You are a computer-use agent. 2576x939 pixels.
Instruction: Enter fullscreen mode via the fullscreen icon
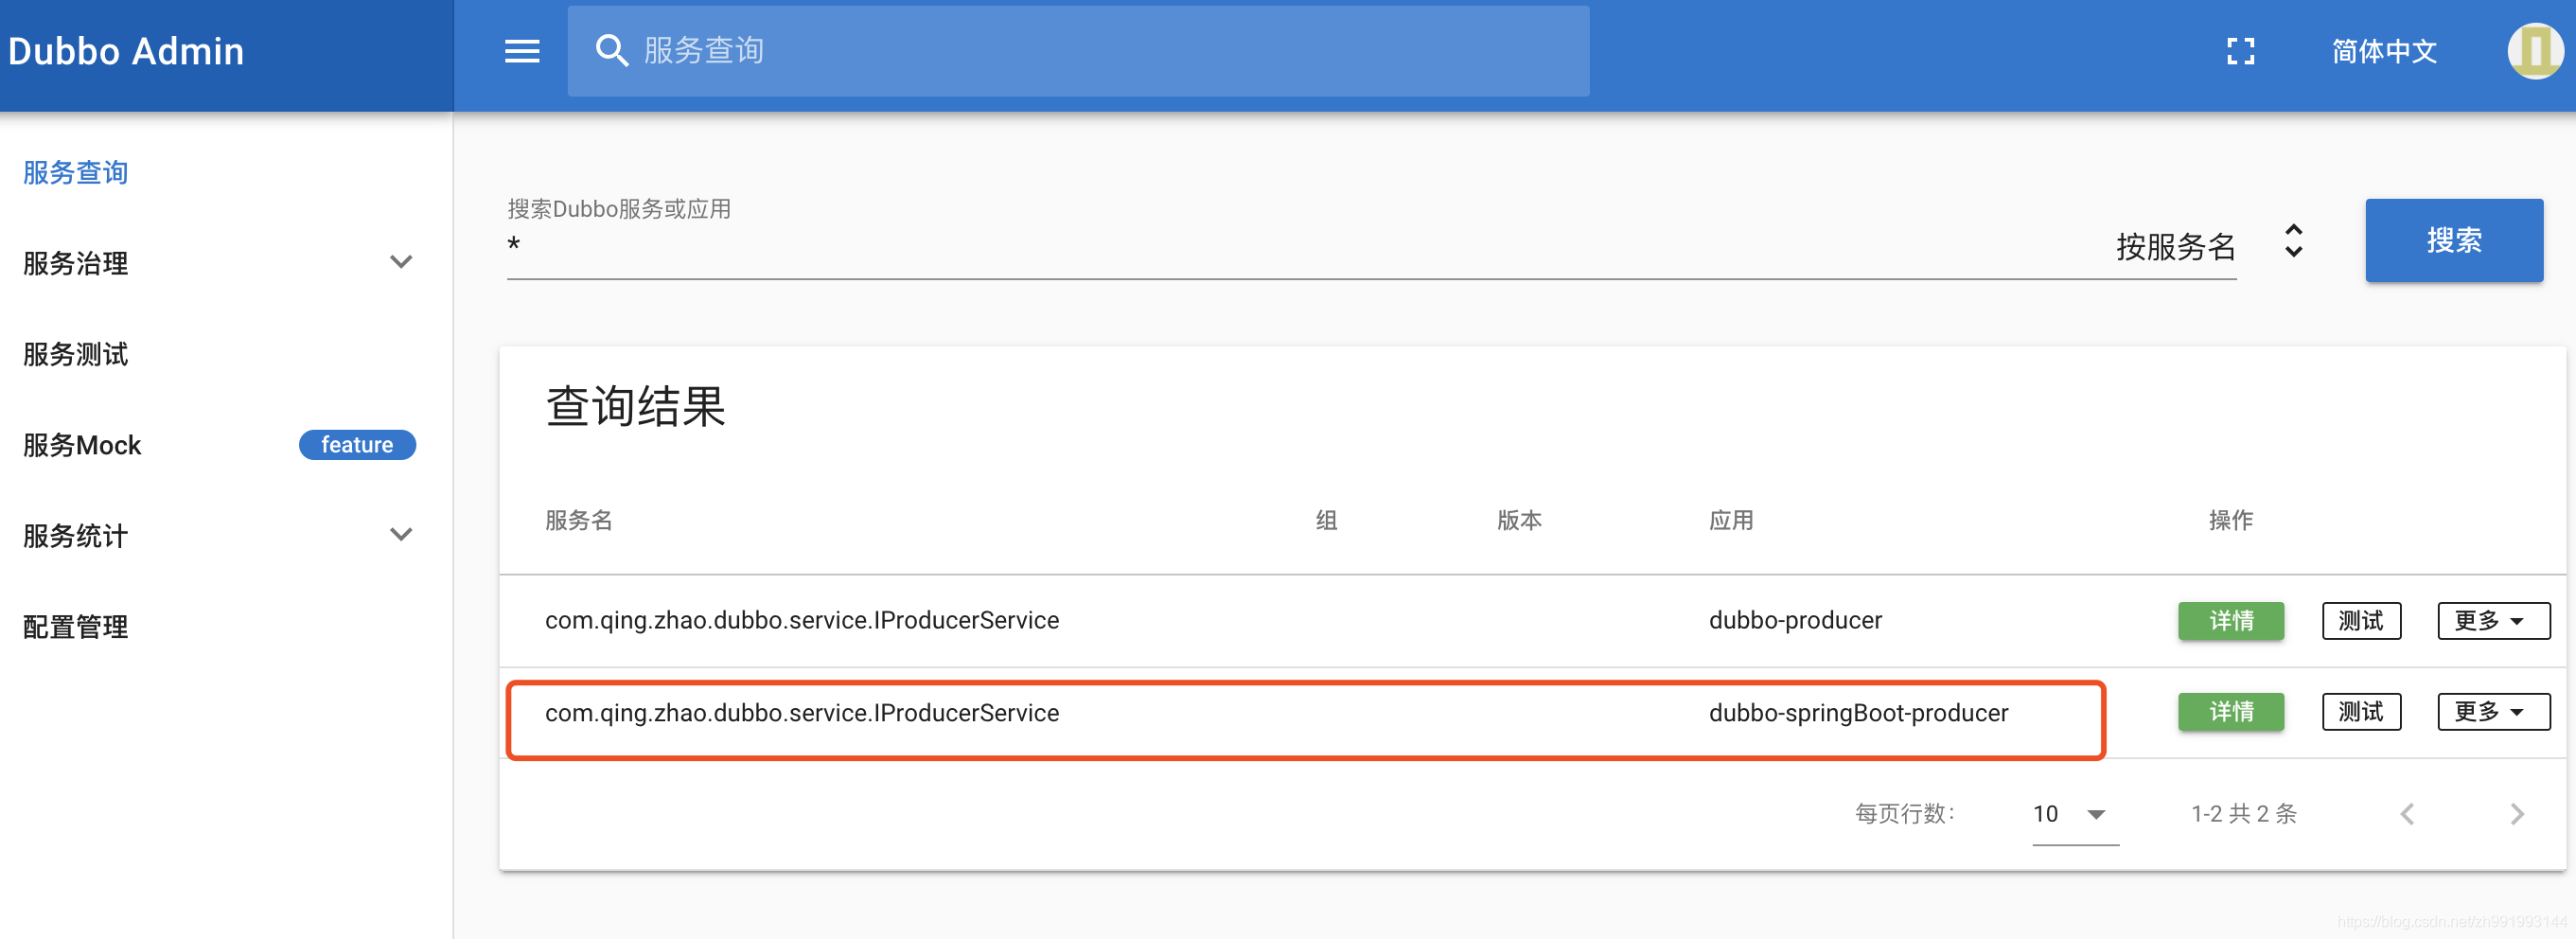pyautogui.click(x=2240, y=51)
